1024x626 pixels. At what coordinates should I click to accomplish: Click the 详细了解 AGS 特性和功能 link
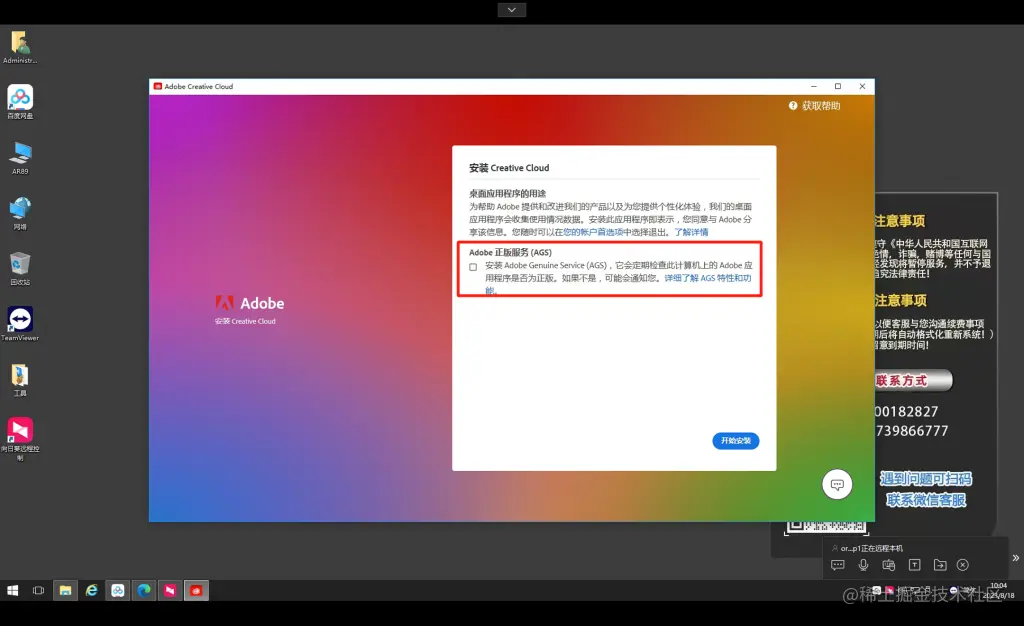pyautogui.click(x=708, y=279)
